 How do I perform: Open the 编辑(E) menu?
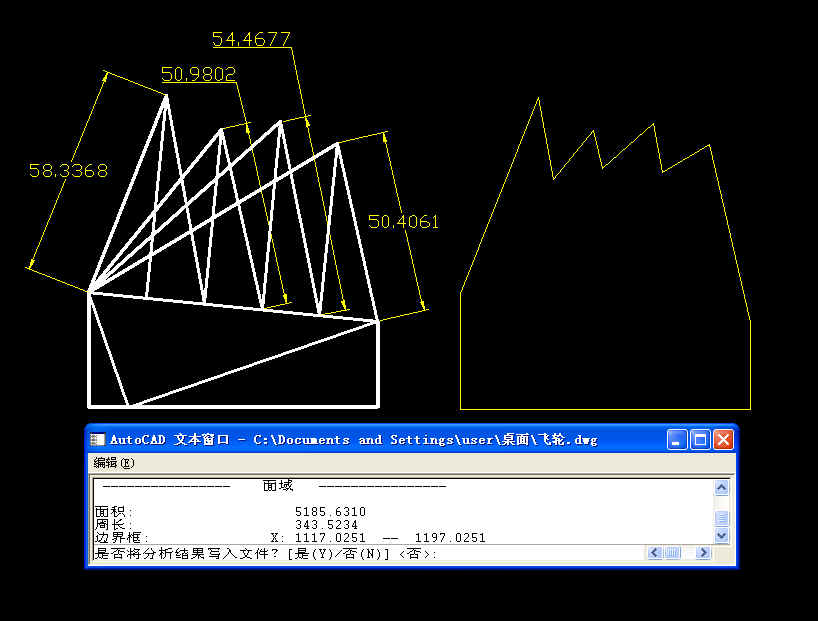click(114, 463)
